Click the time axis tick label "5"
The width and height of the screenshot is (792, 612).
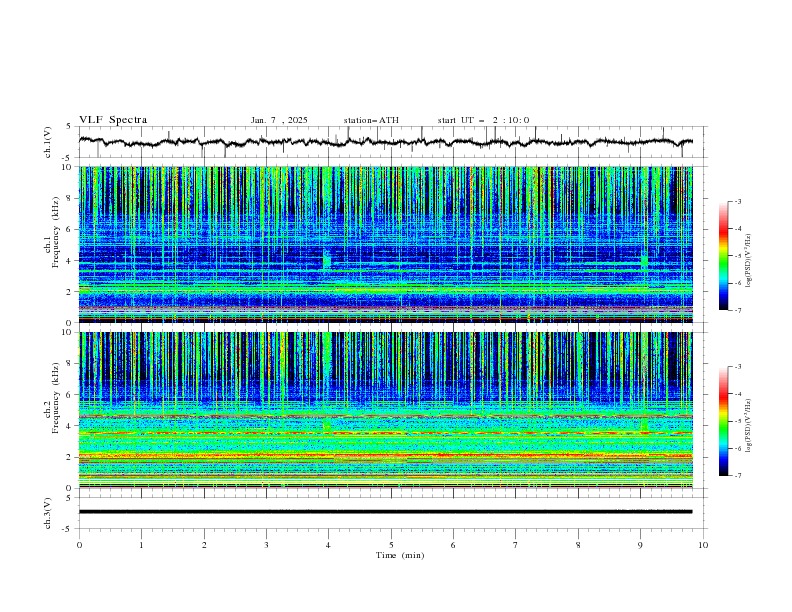point(391,545)
